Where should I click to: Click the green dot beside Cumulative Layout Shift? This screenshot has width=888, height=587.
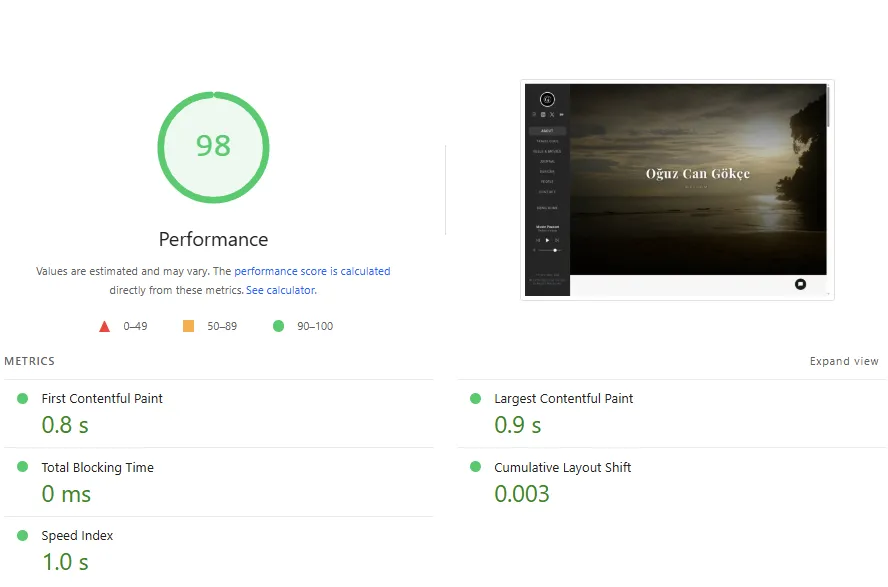coord(476,467)
